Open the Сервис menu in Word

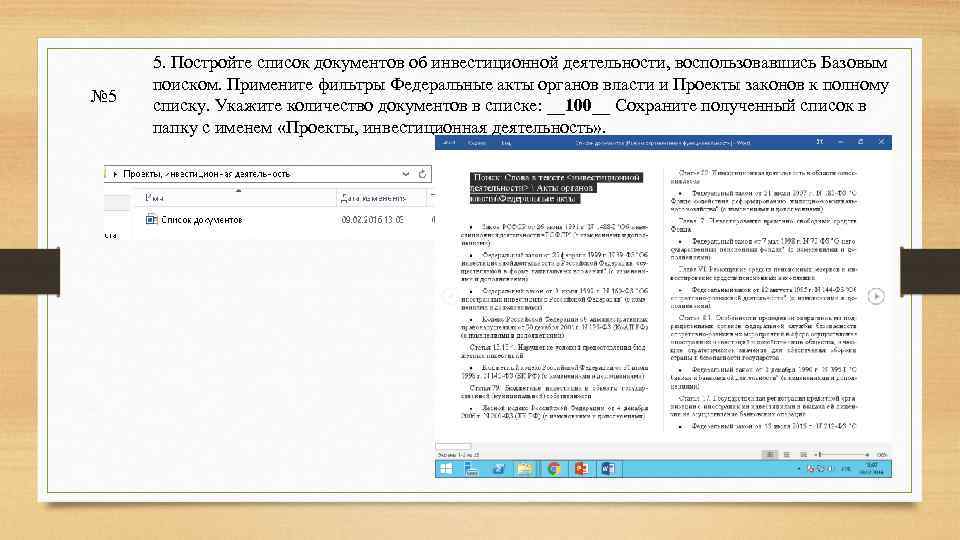[477, 143]
